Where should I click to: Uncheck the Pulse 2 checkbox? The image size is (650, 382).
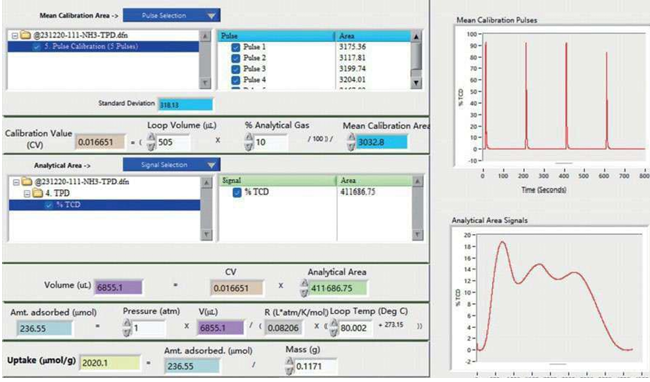[x=236, y=58]
